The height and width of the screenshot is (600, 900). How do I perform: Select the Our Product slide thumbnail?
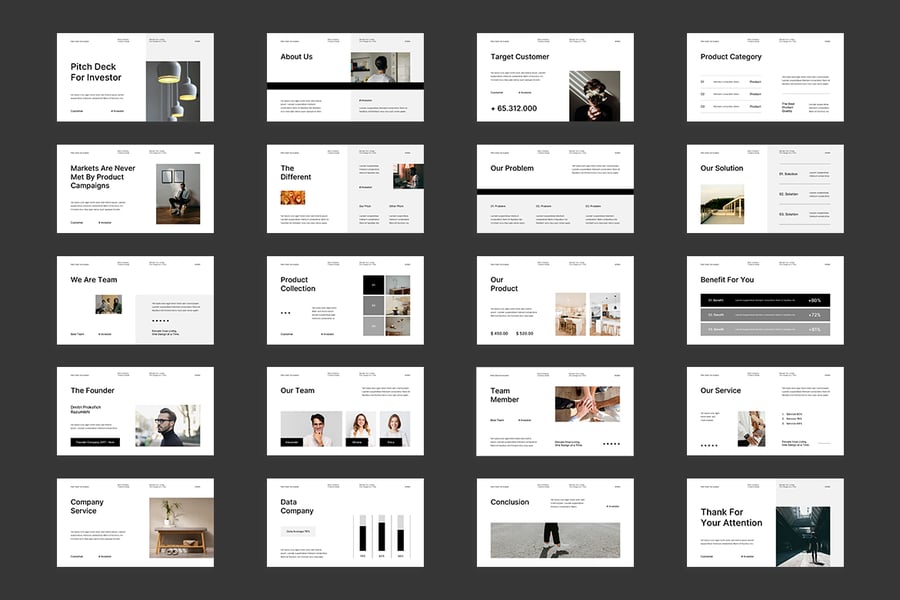click(554, 300)
